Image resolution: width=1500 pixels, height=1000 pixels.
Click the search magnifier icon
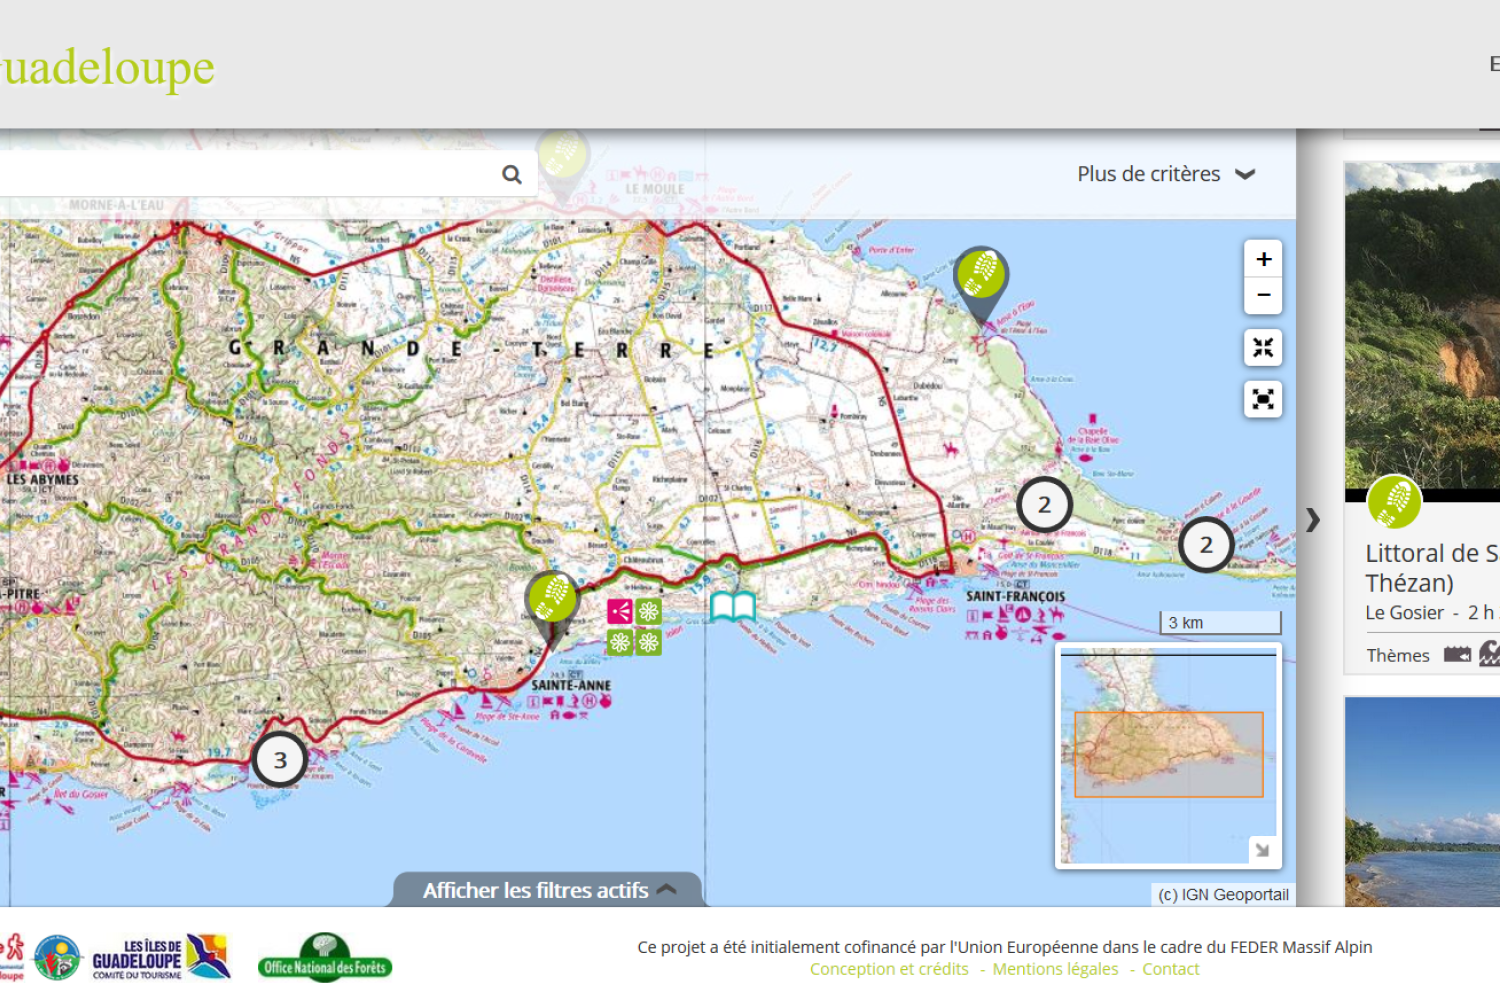click(x=512, y=174)
